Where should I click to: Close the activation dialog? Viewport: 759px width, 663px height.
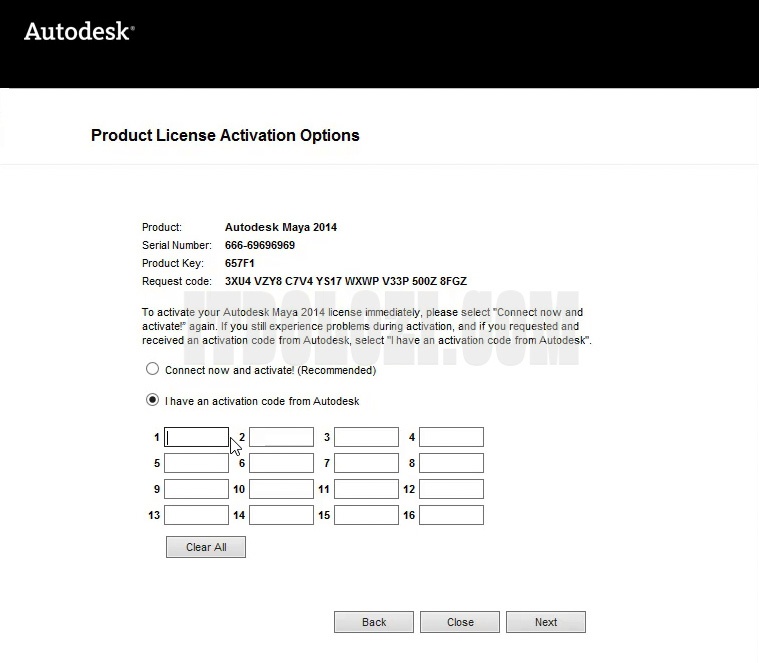(x=460, y=622)
